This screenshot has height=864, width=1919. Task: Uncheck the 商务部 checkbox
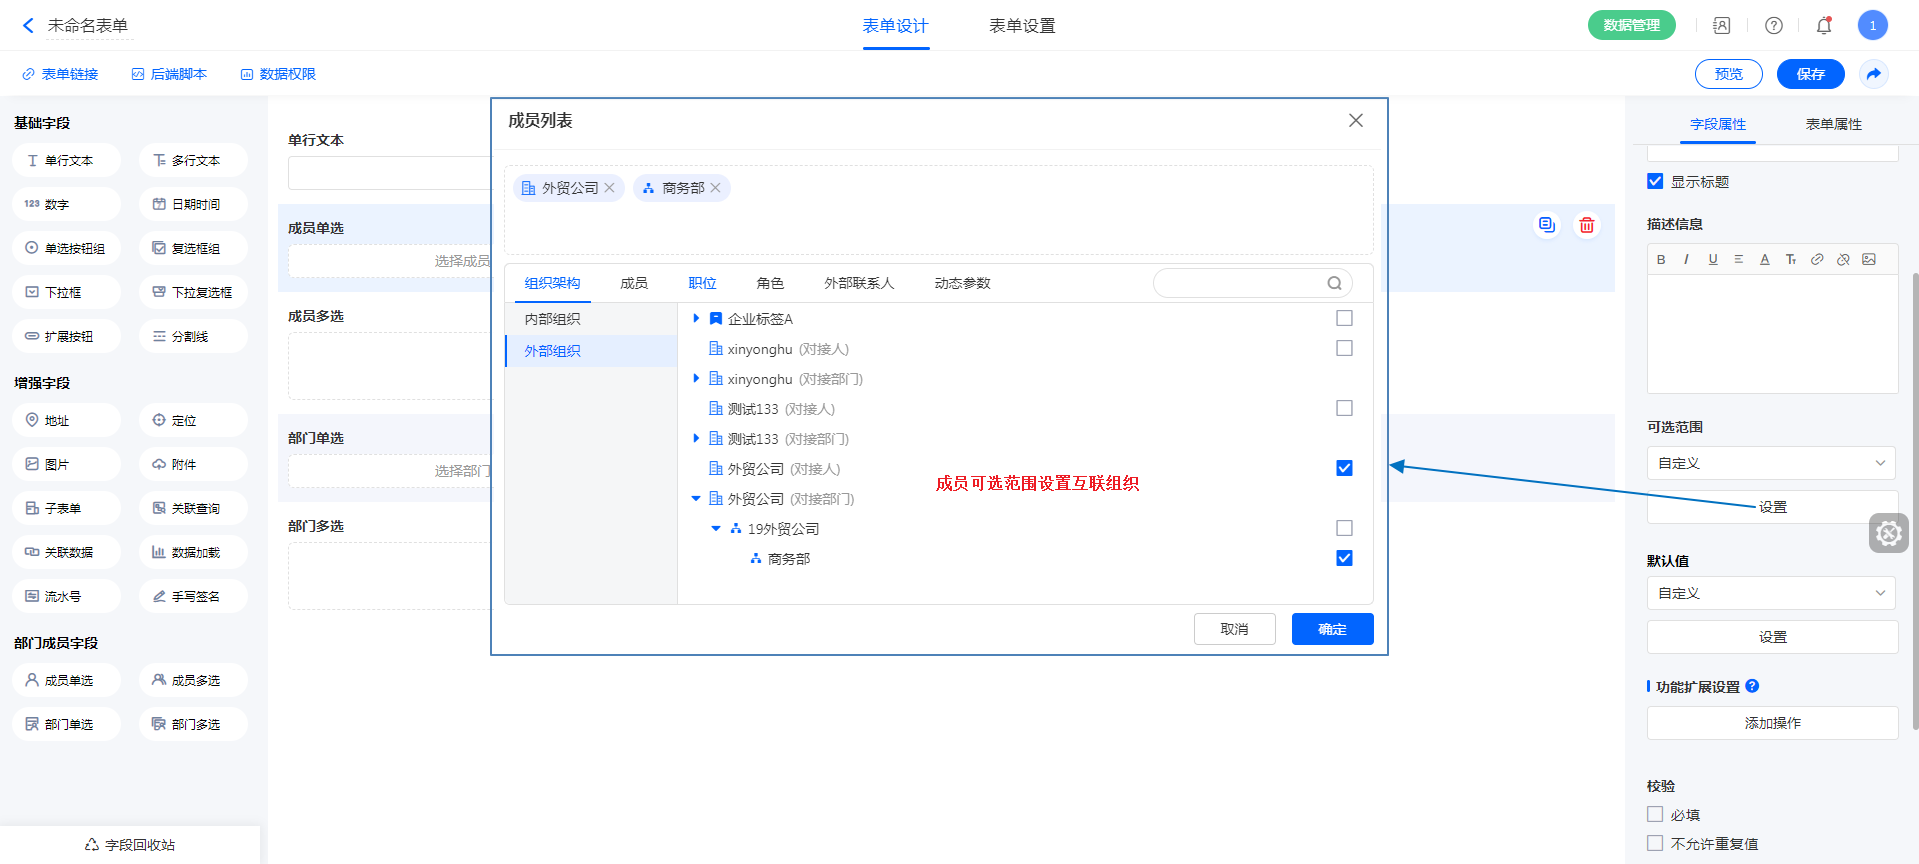click(1344, 558)
